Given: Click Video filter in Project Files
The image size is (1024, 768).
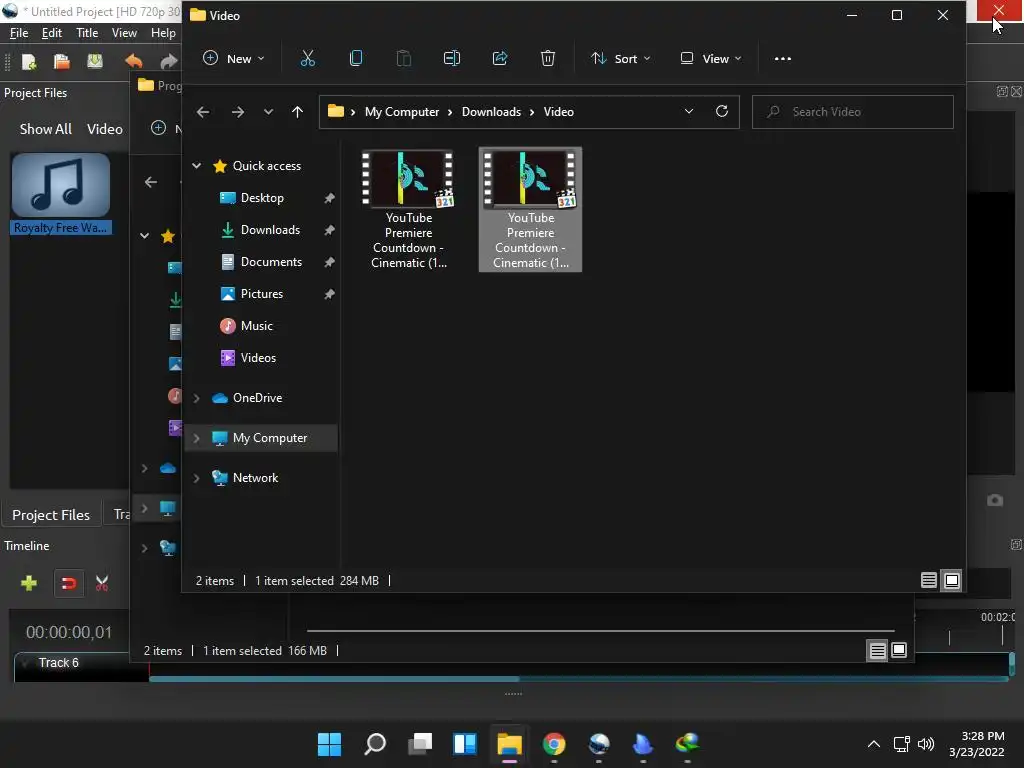Looking at the screenshot, I should tap(104, 129).
